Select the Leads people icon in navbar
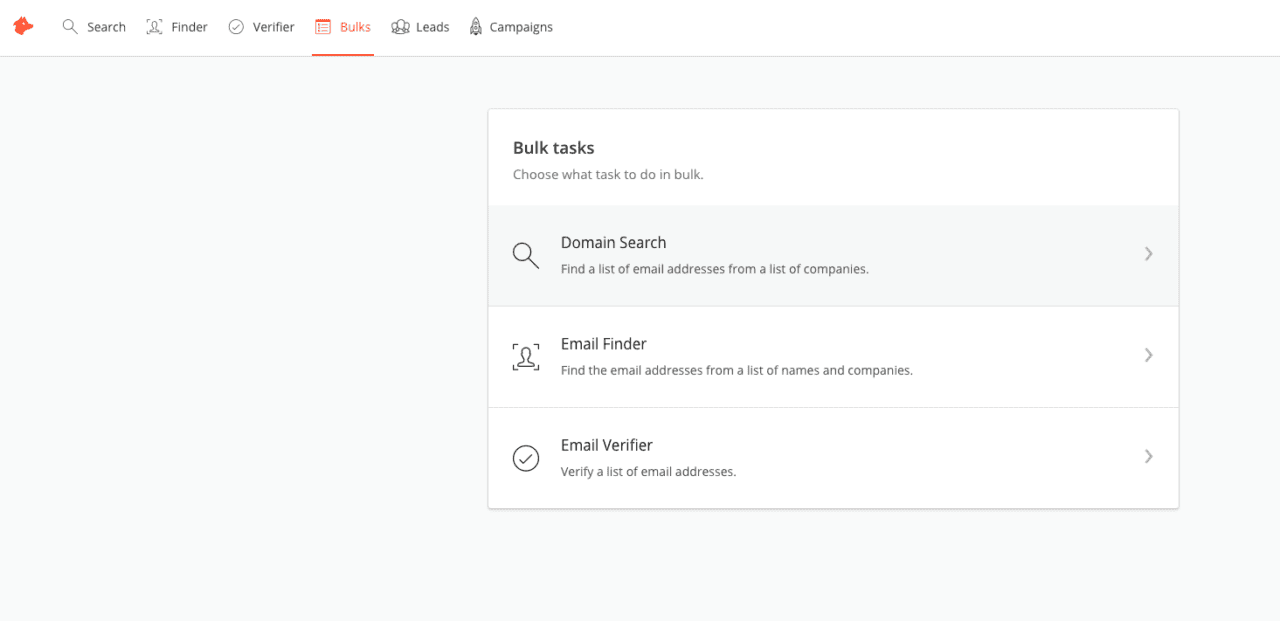Screen dimensions: 1280x621 399,27
